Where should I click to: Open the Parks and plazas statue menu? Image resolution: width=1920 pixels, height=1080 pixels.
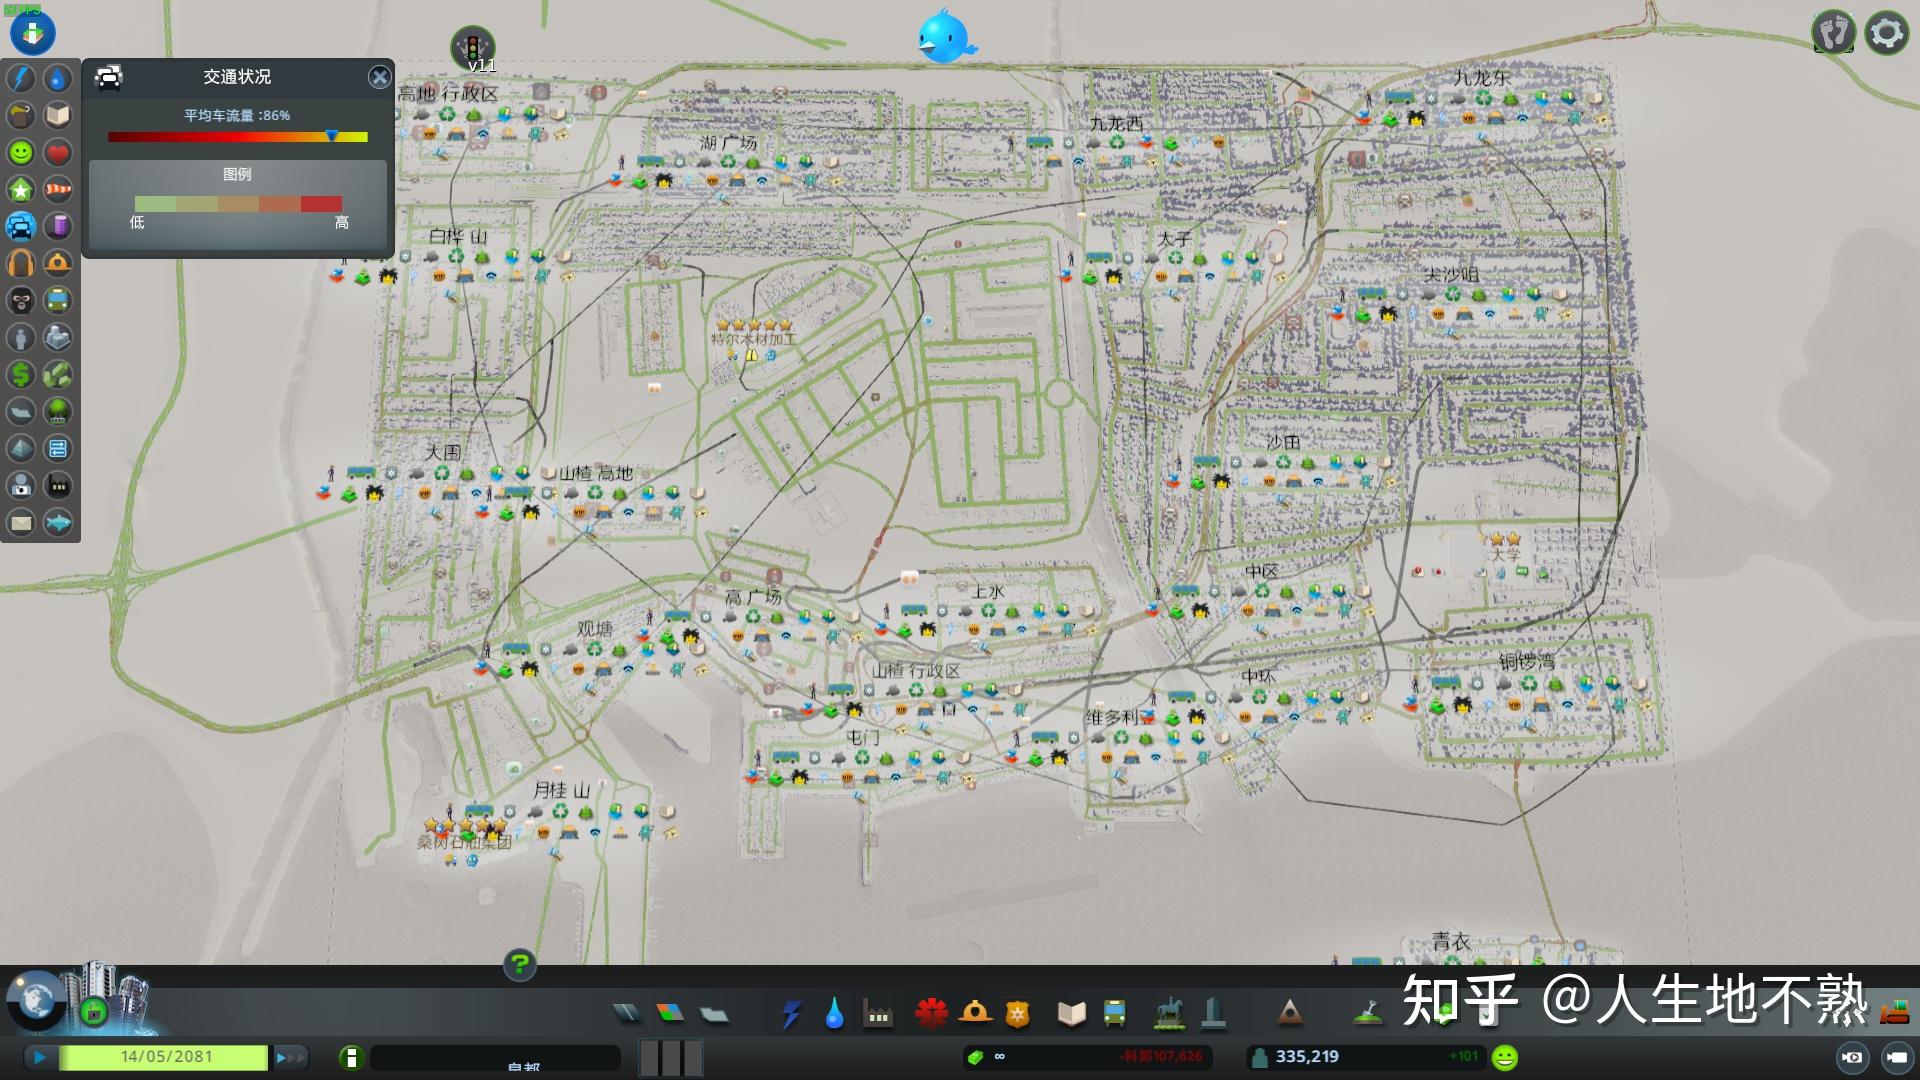1167,1013
